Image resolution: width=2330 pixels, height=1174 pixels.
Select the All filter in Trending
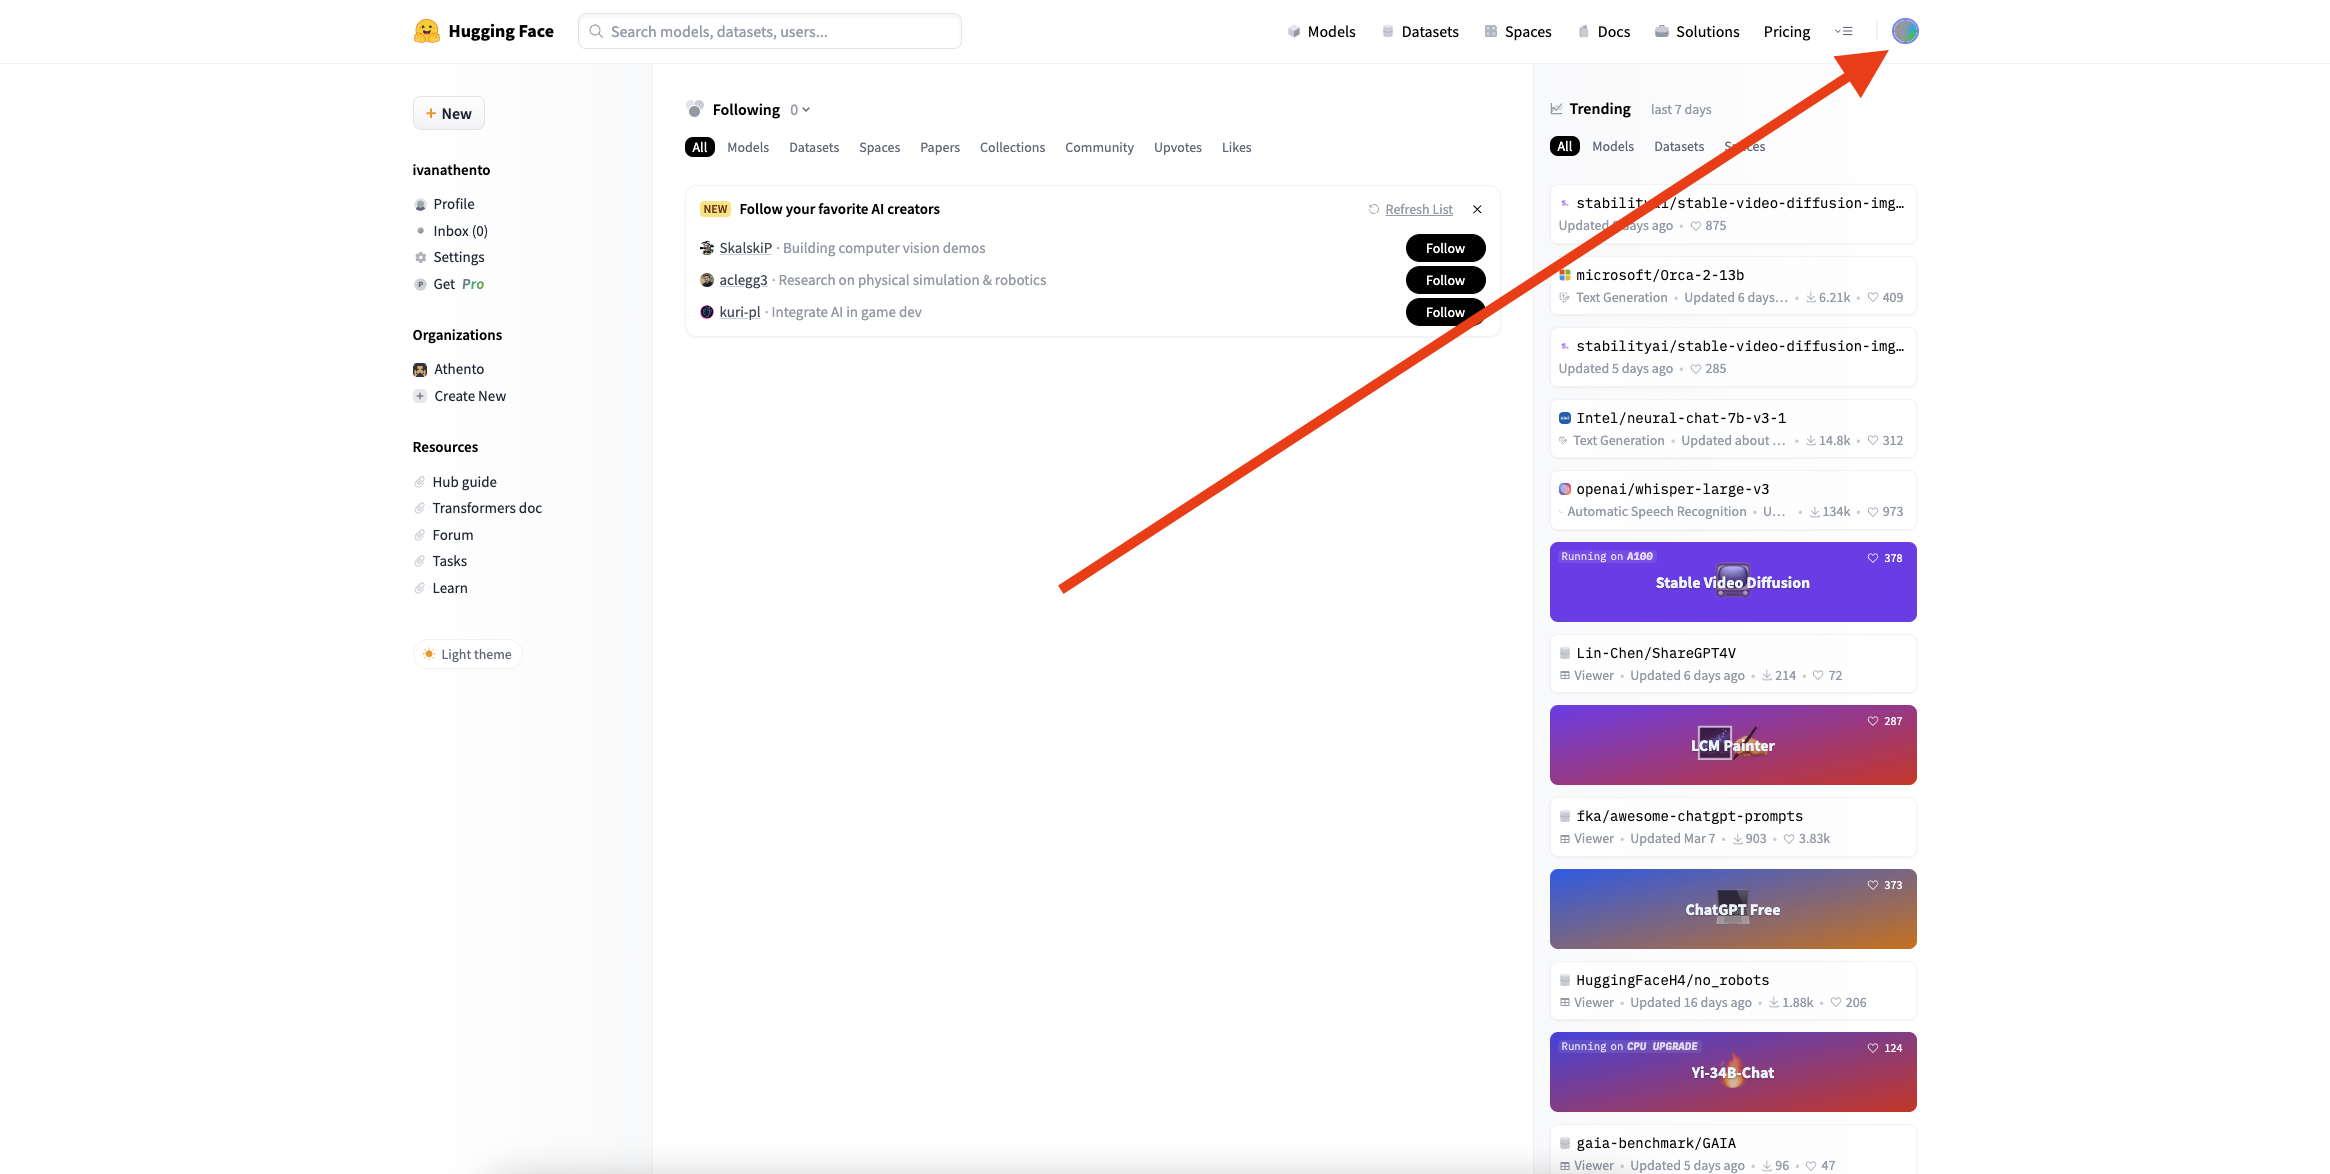coord(1564,146)
